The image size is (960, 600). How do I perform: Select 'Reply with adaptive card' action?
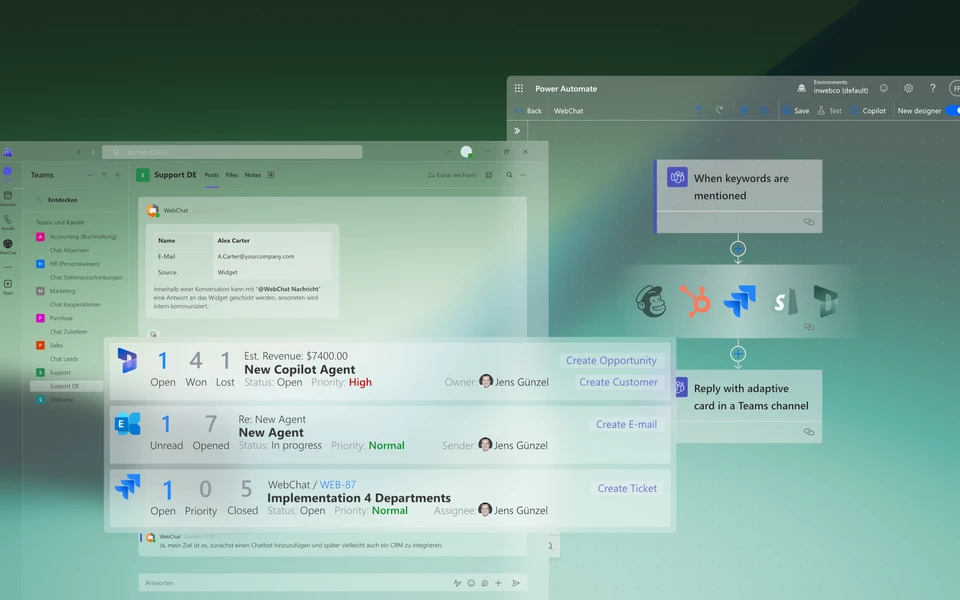(x=748, y=405)
